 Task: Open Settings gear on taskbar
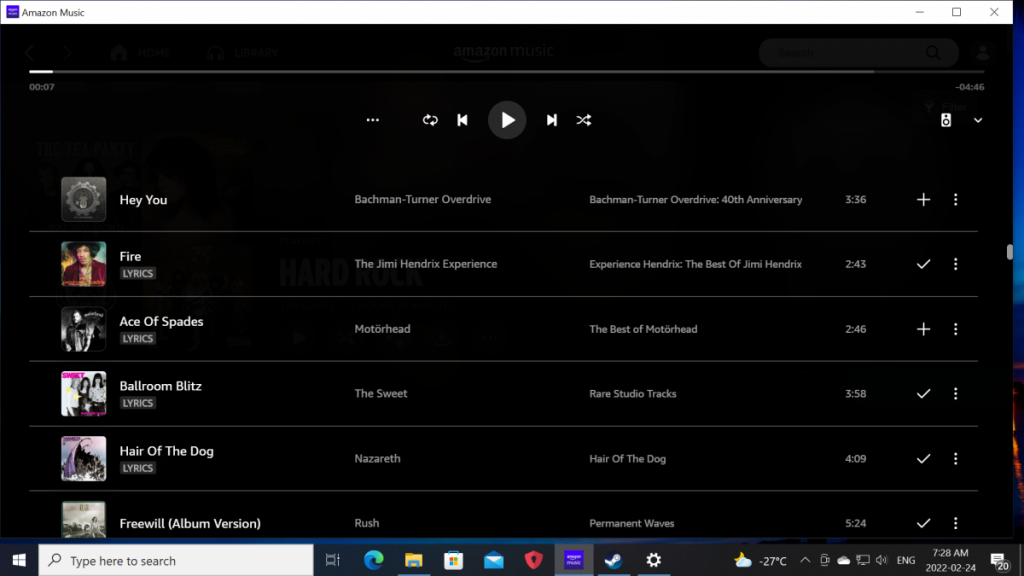pyautogui.click(x=654, y=560)
